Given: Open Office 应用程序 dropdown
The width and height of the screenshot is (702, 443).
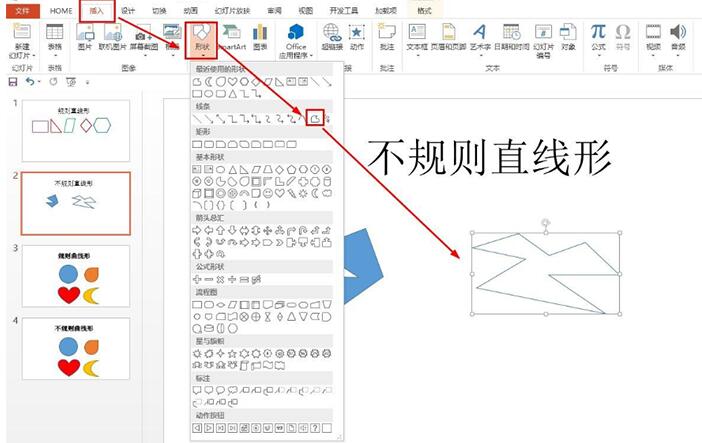Looking at the screenshot, I should click(295, 41).
